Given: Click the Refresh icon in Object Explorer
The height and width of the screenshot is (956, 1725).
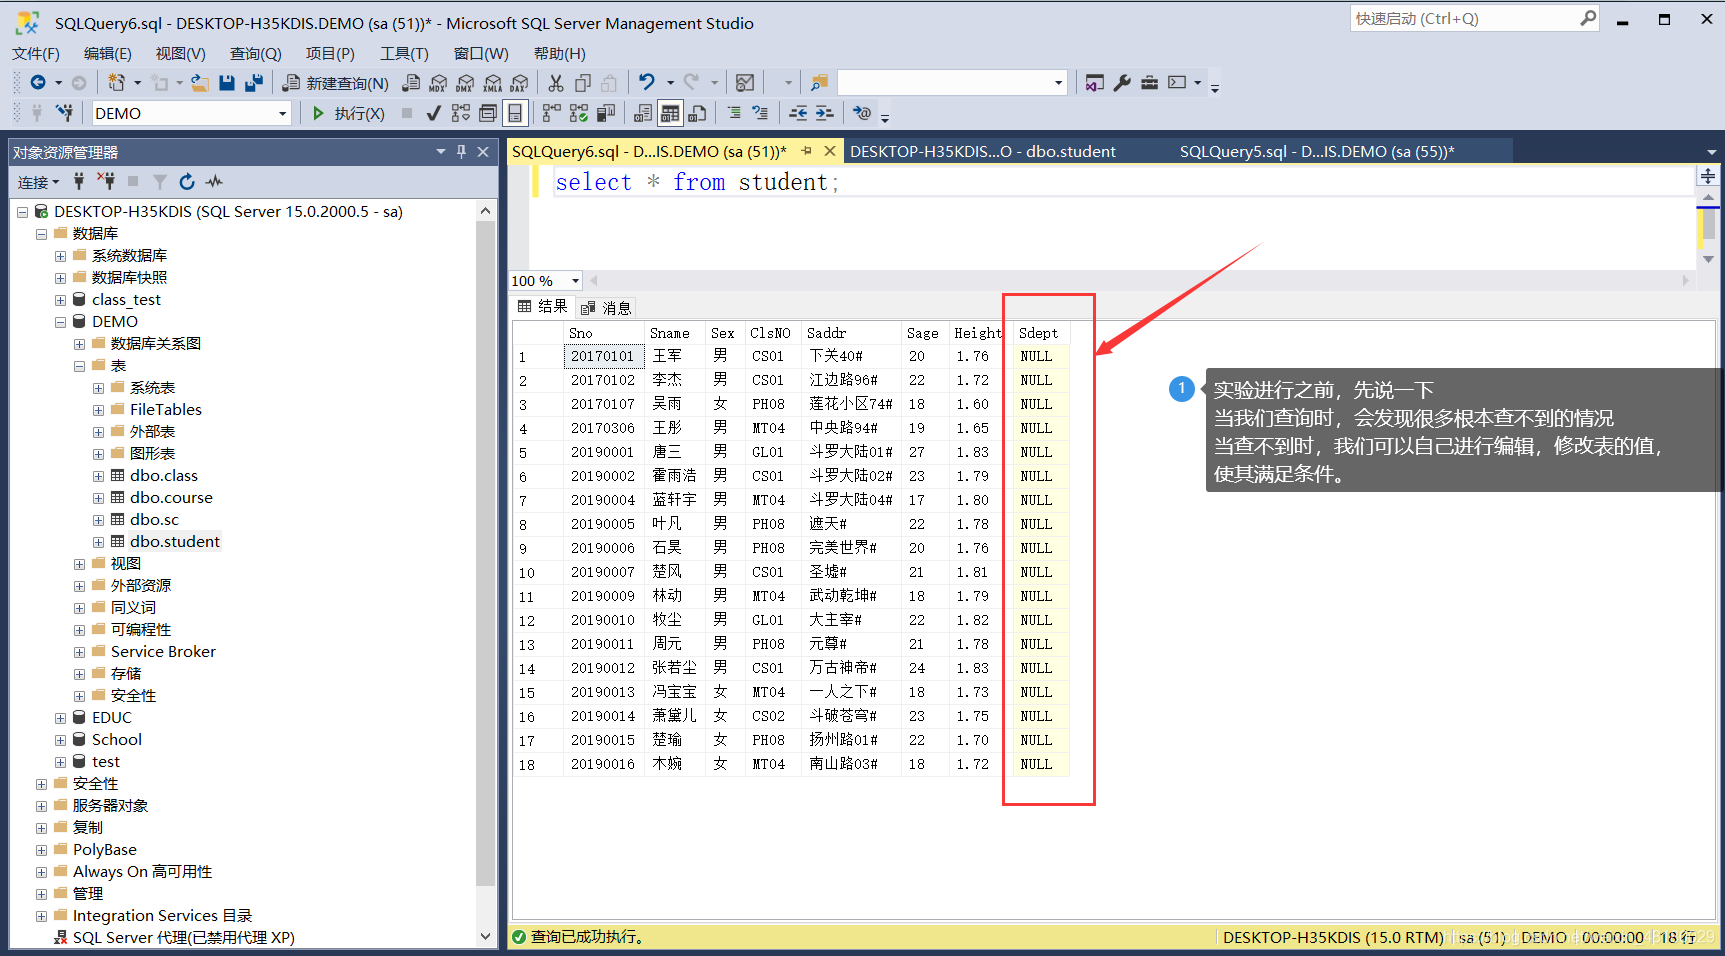Looking at the screenshot, I should [x=186, y=181].
